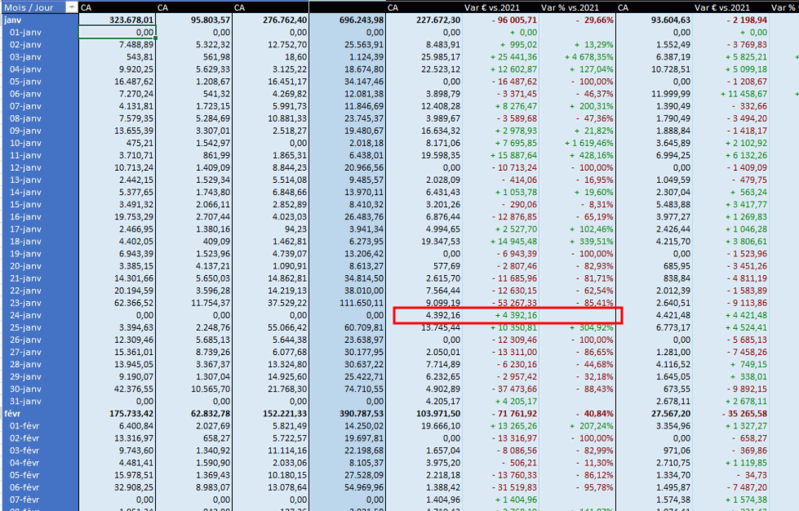This screenshot has height=511, width=799.
Task: Open the Mois / Jour filter dropdown
Action: click(x=69, y=7)
